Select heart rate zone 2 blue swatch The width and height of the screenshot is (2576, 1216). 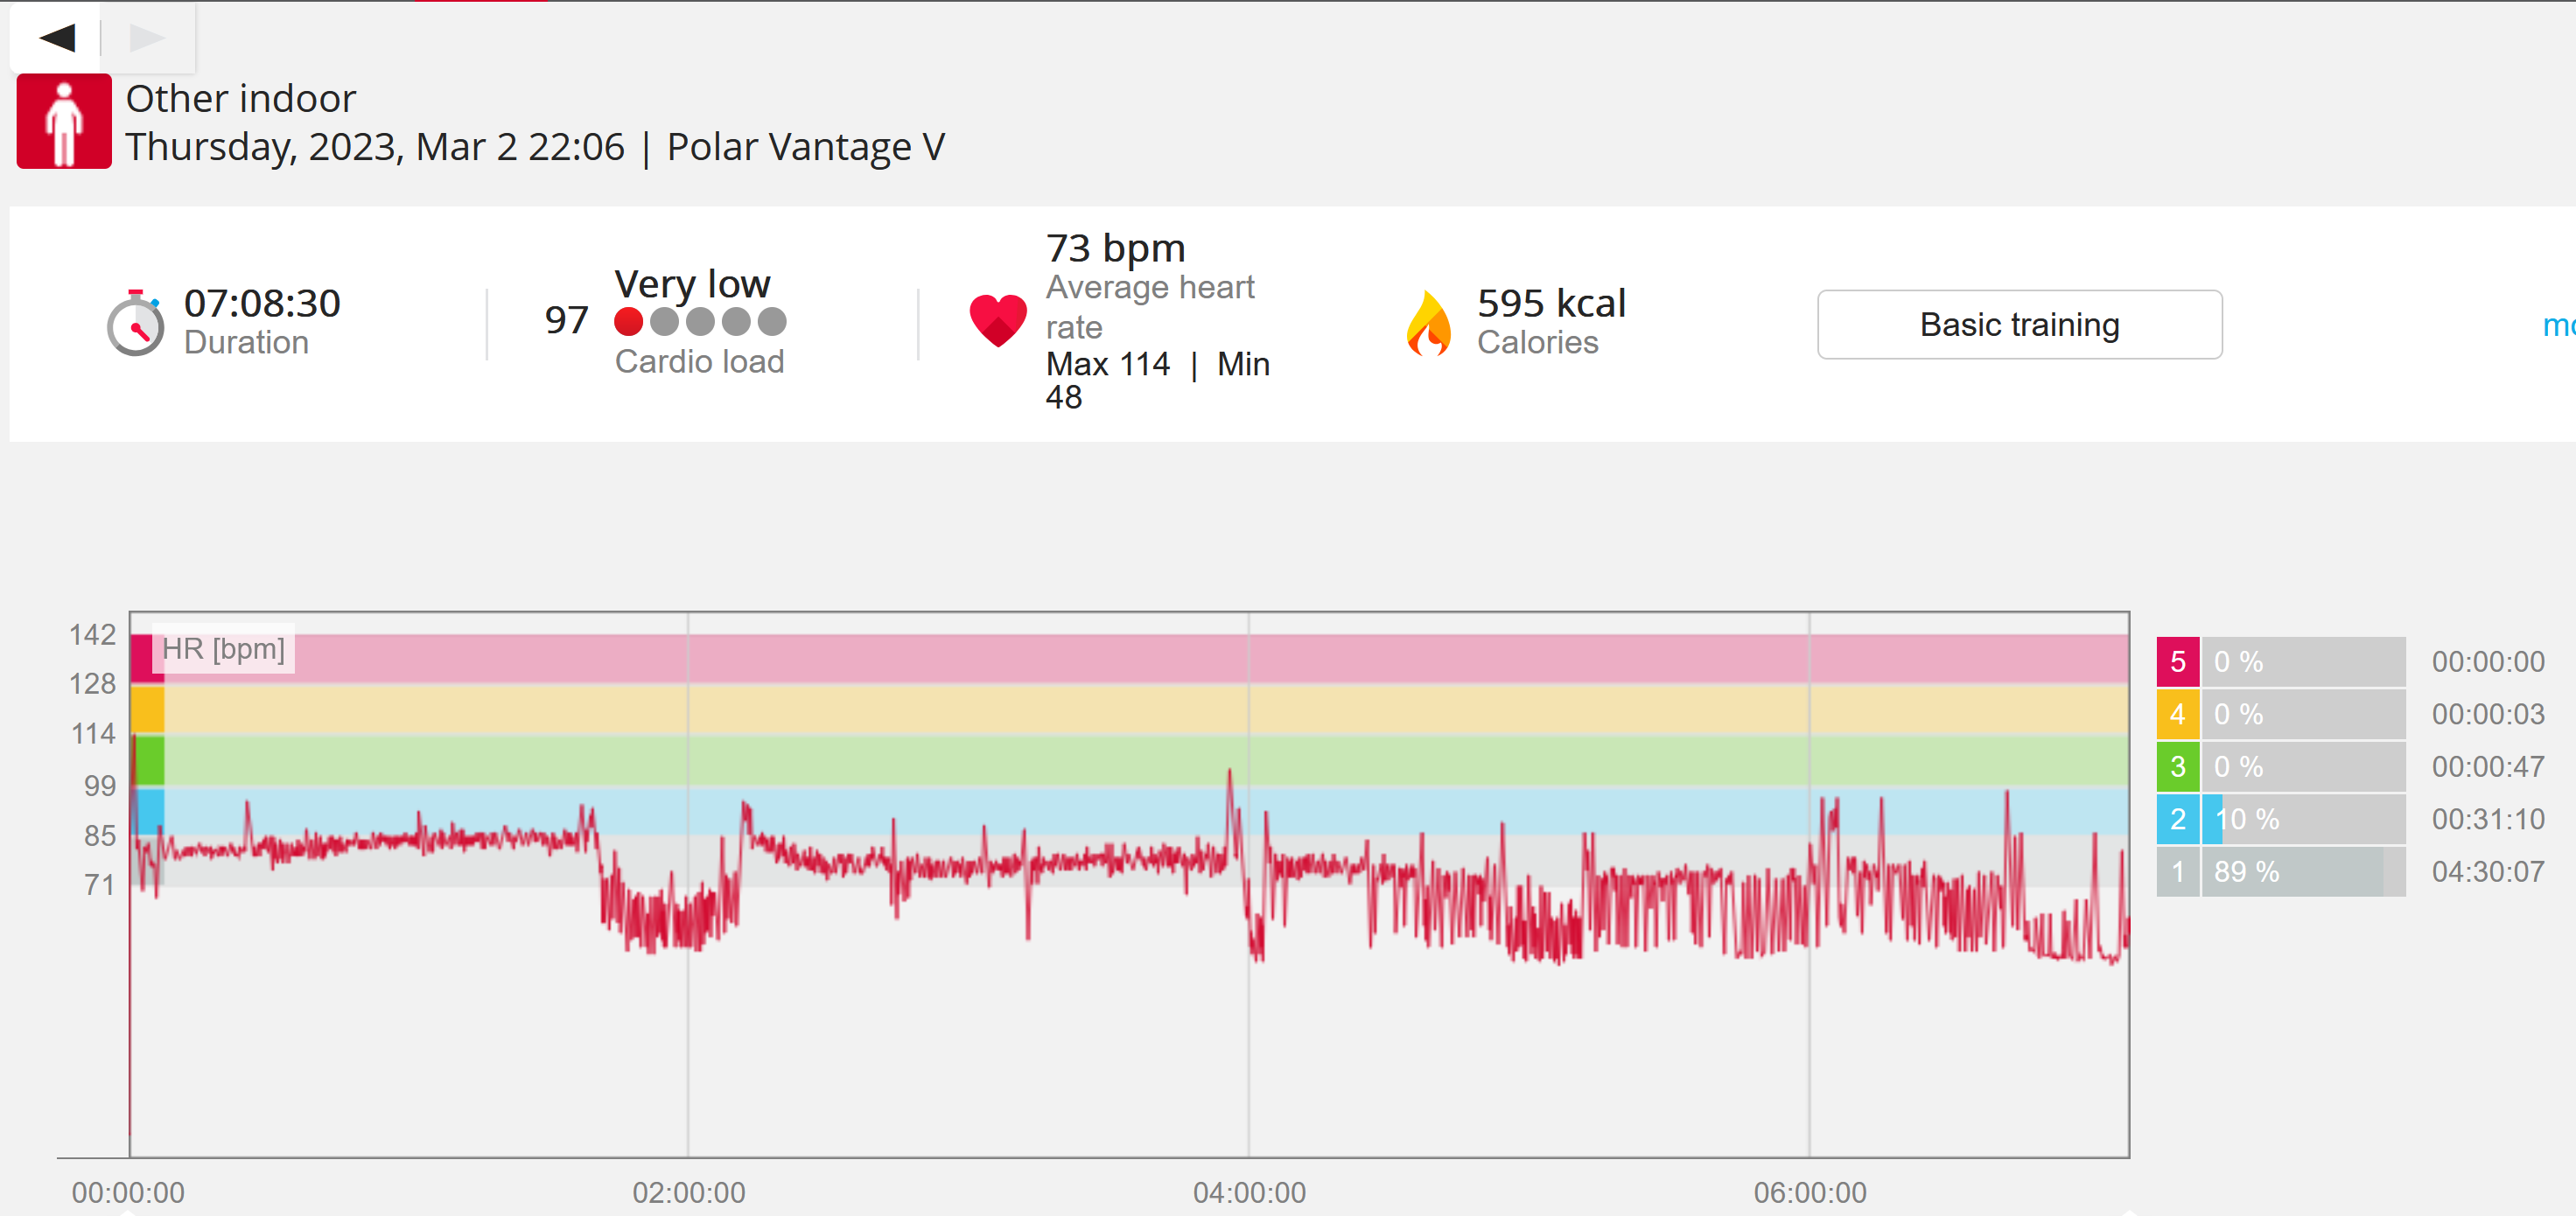pyautogui.click(x=2178, y=819)
